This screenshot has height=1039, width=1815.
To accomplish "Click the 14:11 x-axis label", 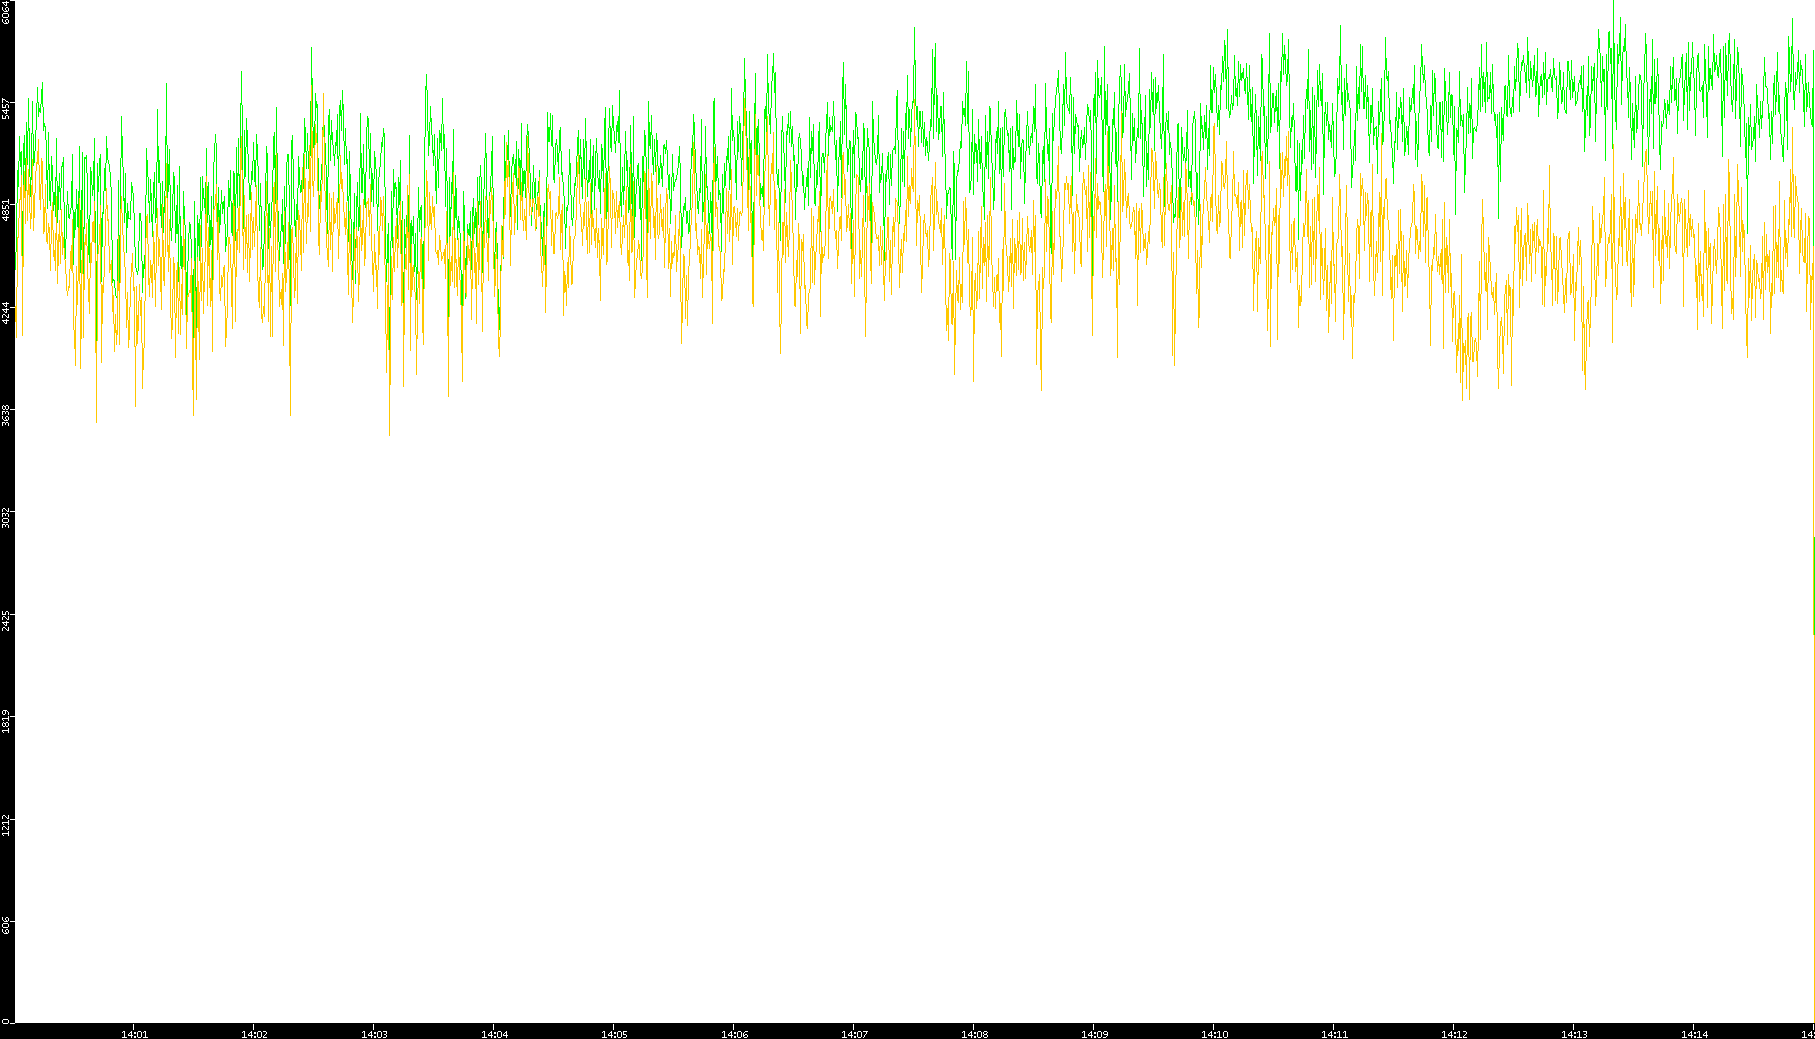I will (x=1334, y=1034).
